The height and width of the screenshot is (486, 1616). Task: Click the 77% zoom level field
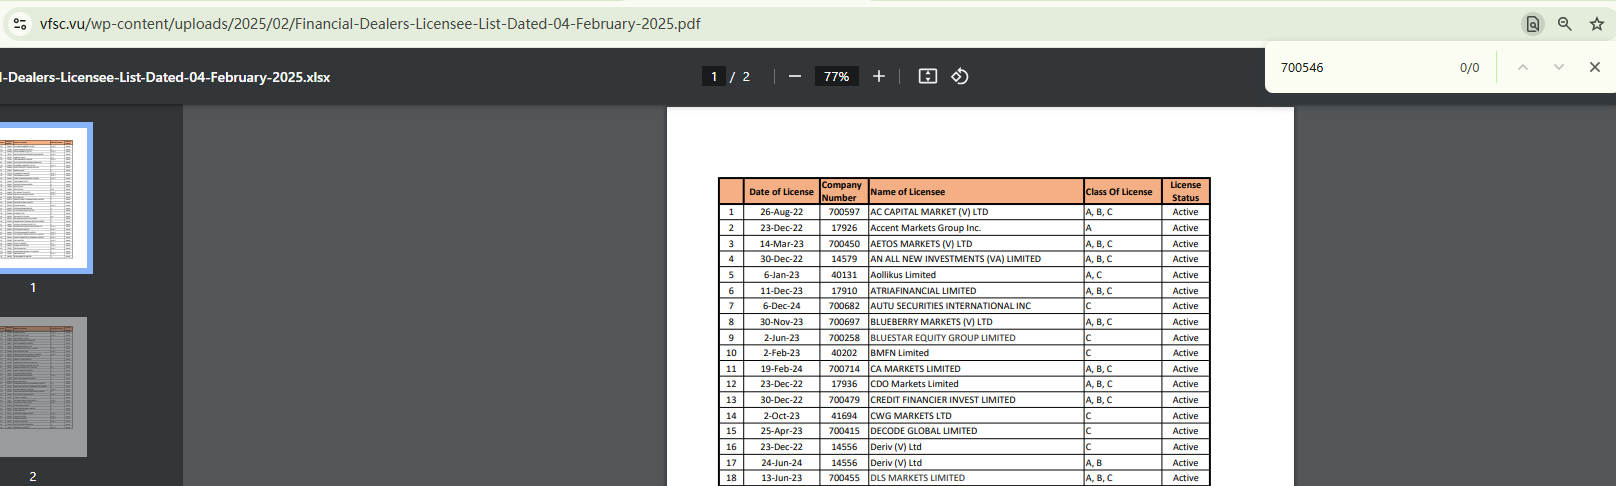(836, 76)
